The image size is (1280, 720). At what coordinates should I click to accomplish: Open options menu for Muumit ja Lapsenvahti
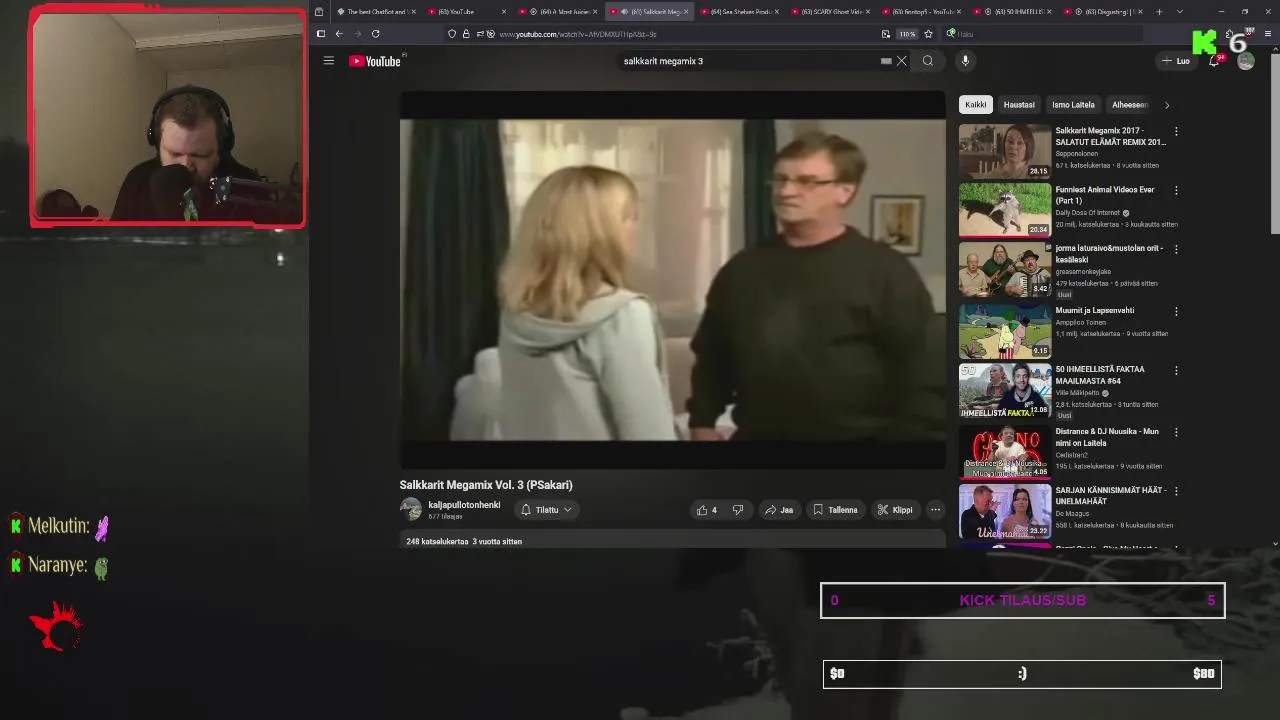1176,311
